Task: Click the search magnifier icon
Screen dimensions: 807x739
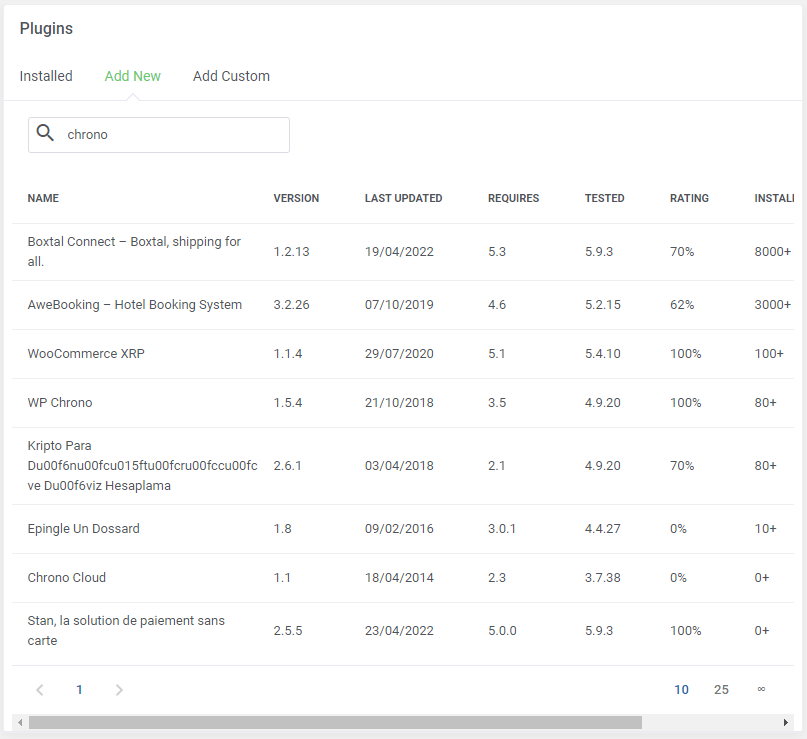Action: pyautogui.click(x=45, y=133)
